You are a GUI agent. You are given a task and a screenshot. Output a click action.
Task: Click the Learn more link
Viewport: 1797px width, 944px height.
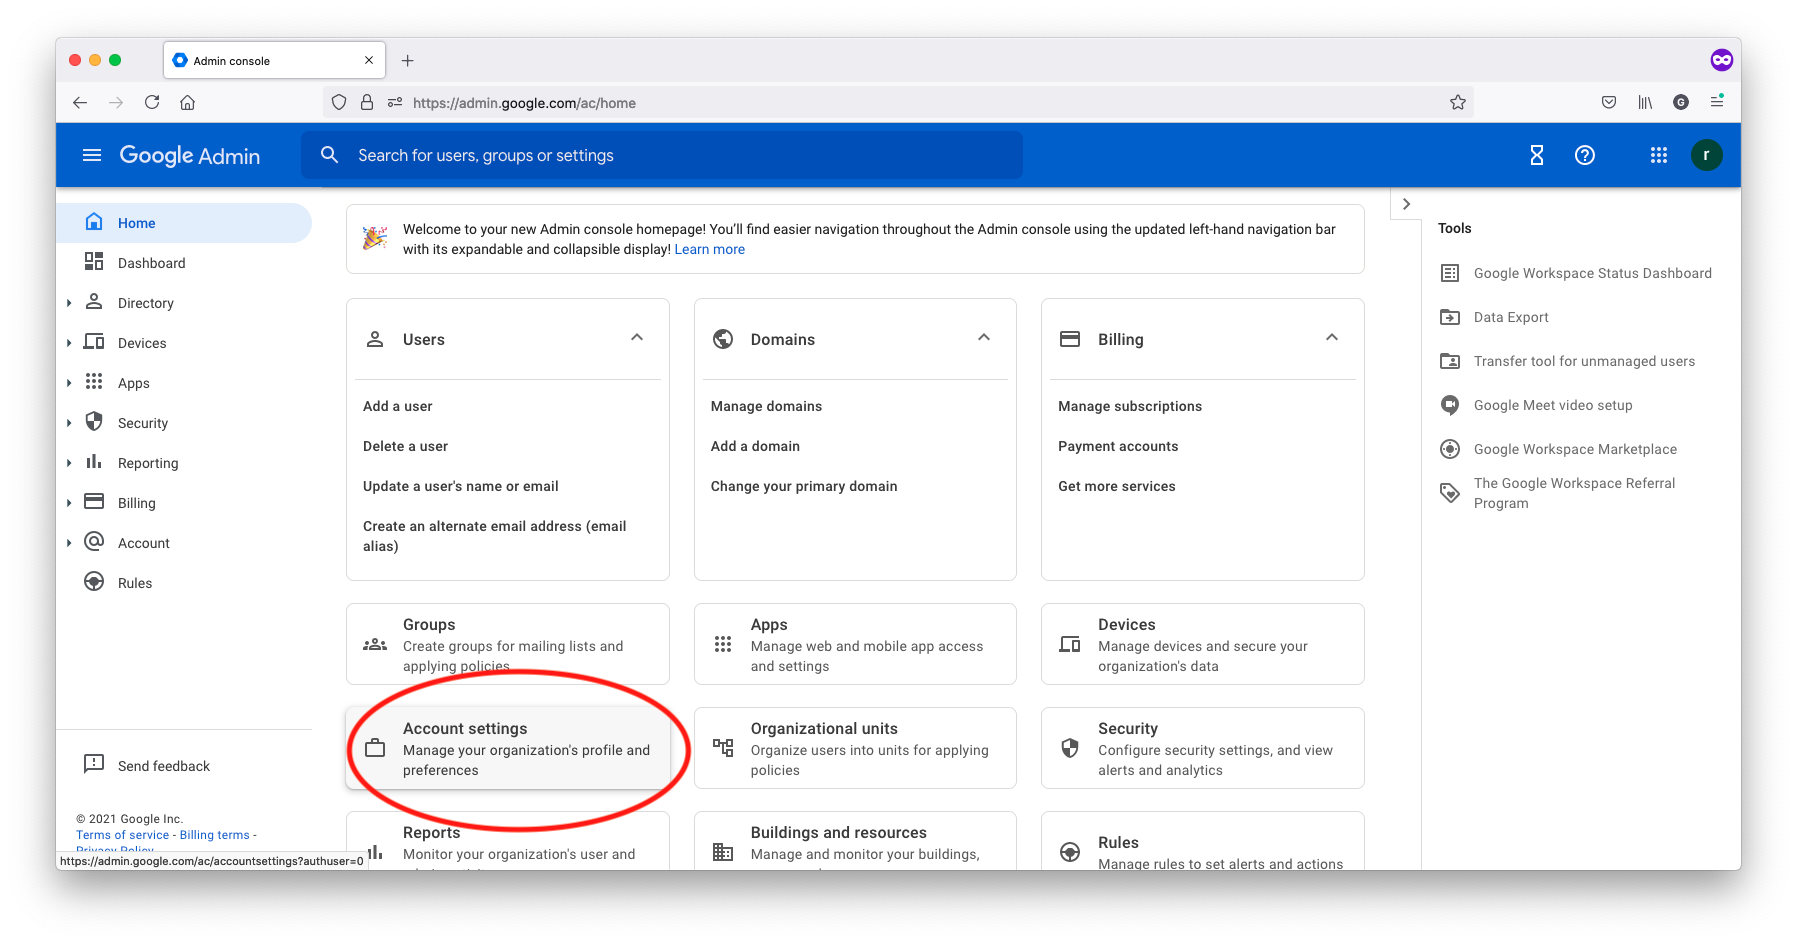click(x=710, y=249)
